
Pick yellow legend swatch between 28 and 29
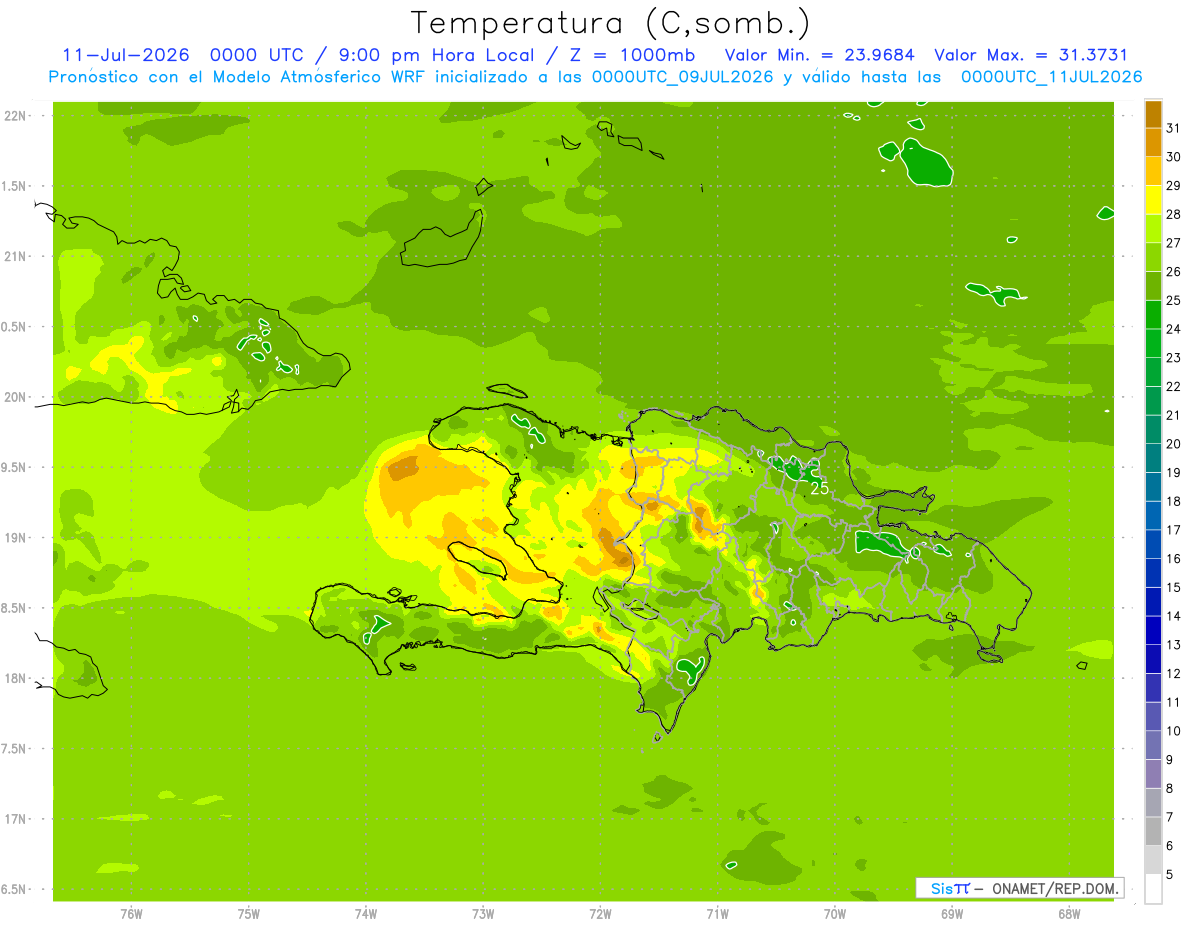[1153, 200]
